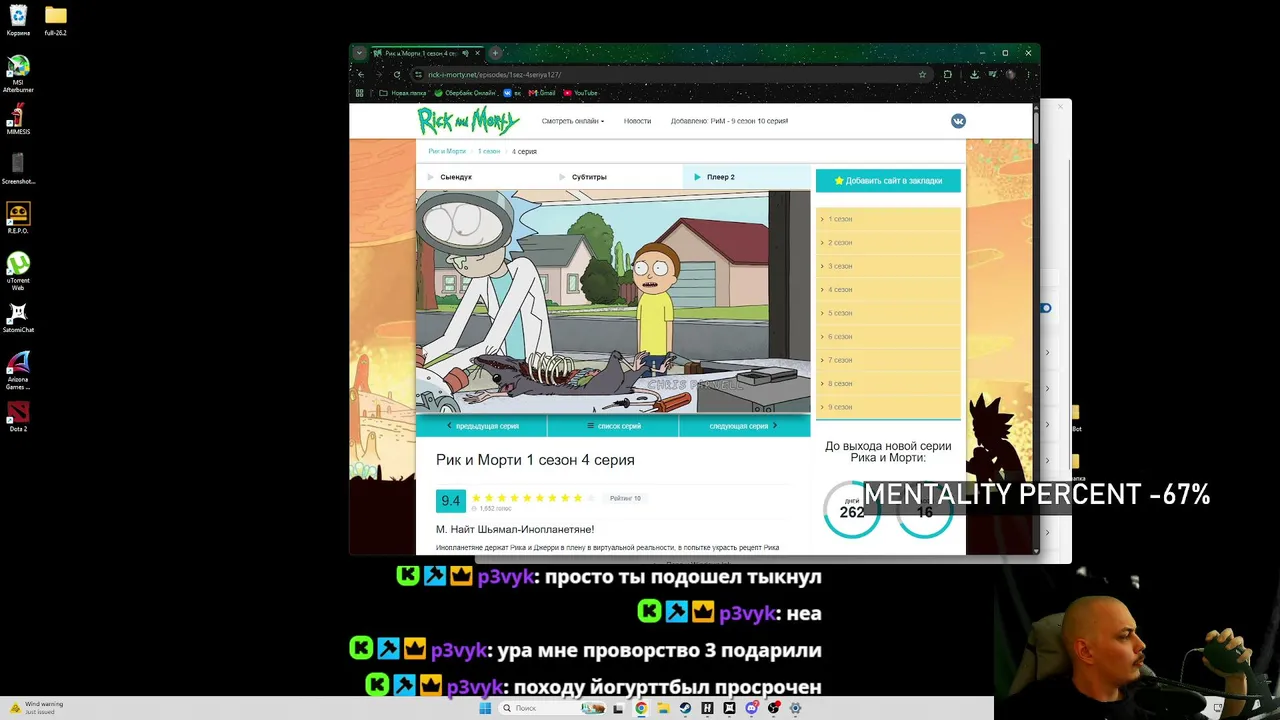Image resolution: width=1280 pixels, height=720 pixels.
Task: Open Chrome downloads
Action: (x=974, y=74)
